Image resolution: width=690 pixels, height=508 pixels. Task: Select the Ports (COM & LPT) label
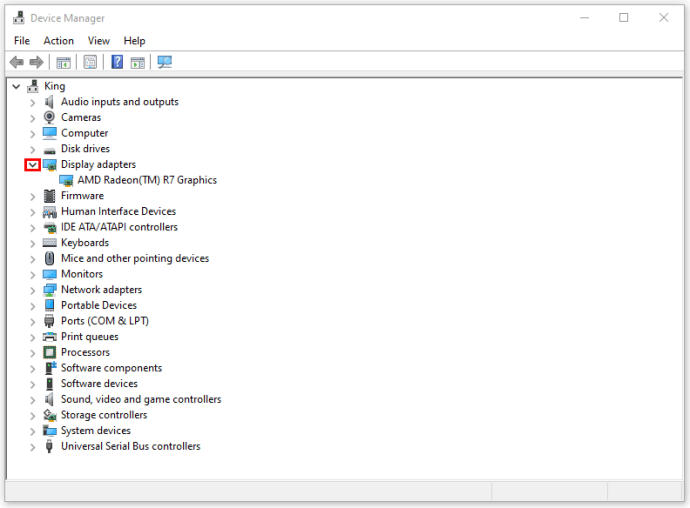pyautogui.click(x=105, y=321)
